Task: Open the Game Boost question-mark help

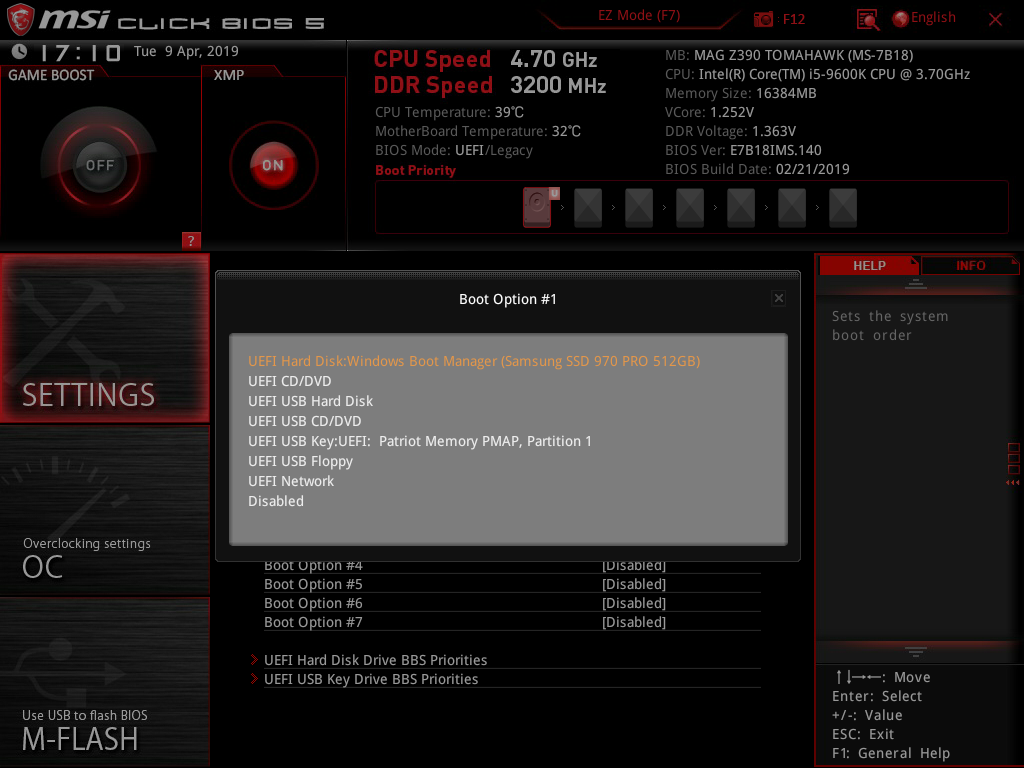Action: (191, 240)
